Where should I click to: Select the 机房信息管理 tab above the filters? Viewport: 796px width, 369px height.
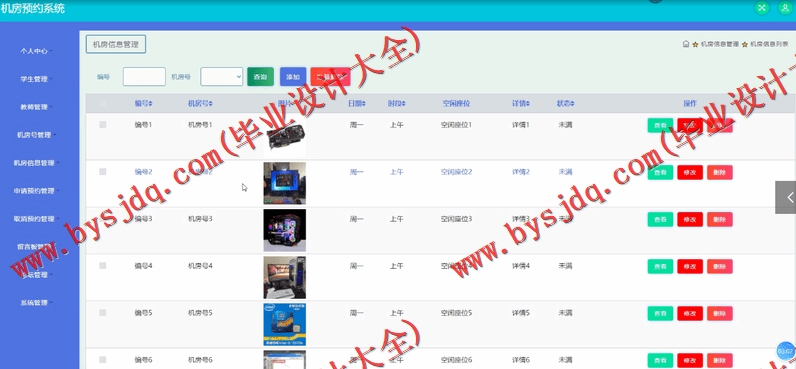point(116,44)
